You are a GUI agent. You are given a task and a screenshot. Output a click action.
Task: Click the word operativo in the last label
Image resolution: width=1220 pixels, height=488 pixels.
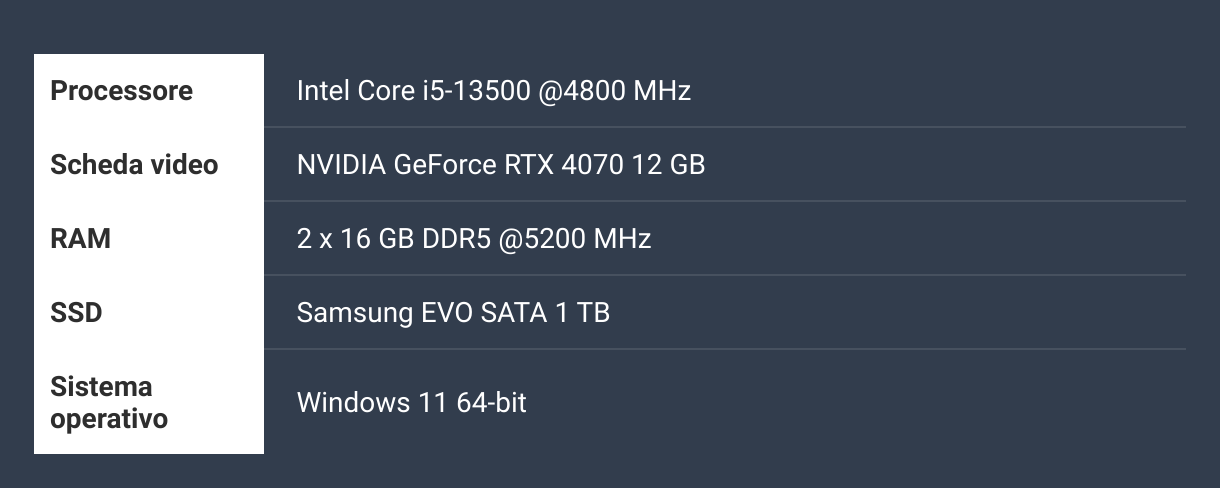109,419
